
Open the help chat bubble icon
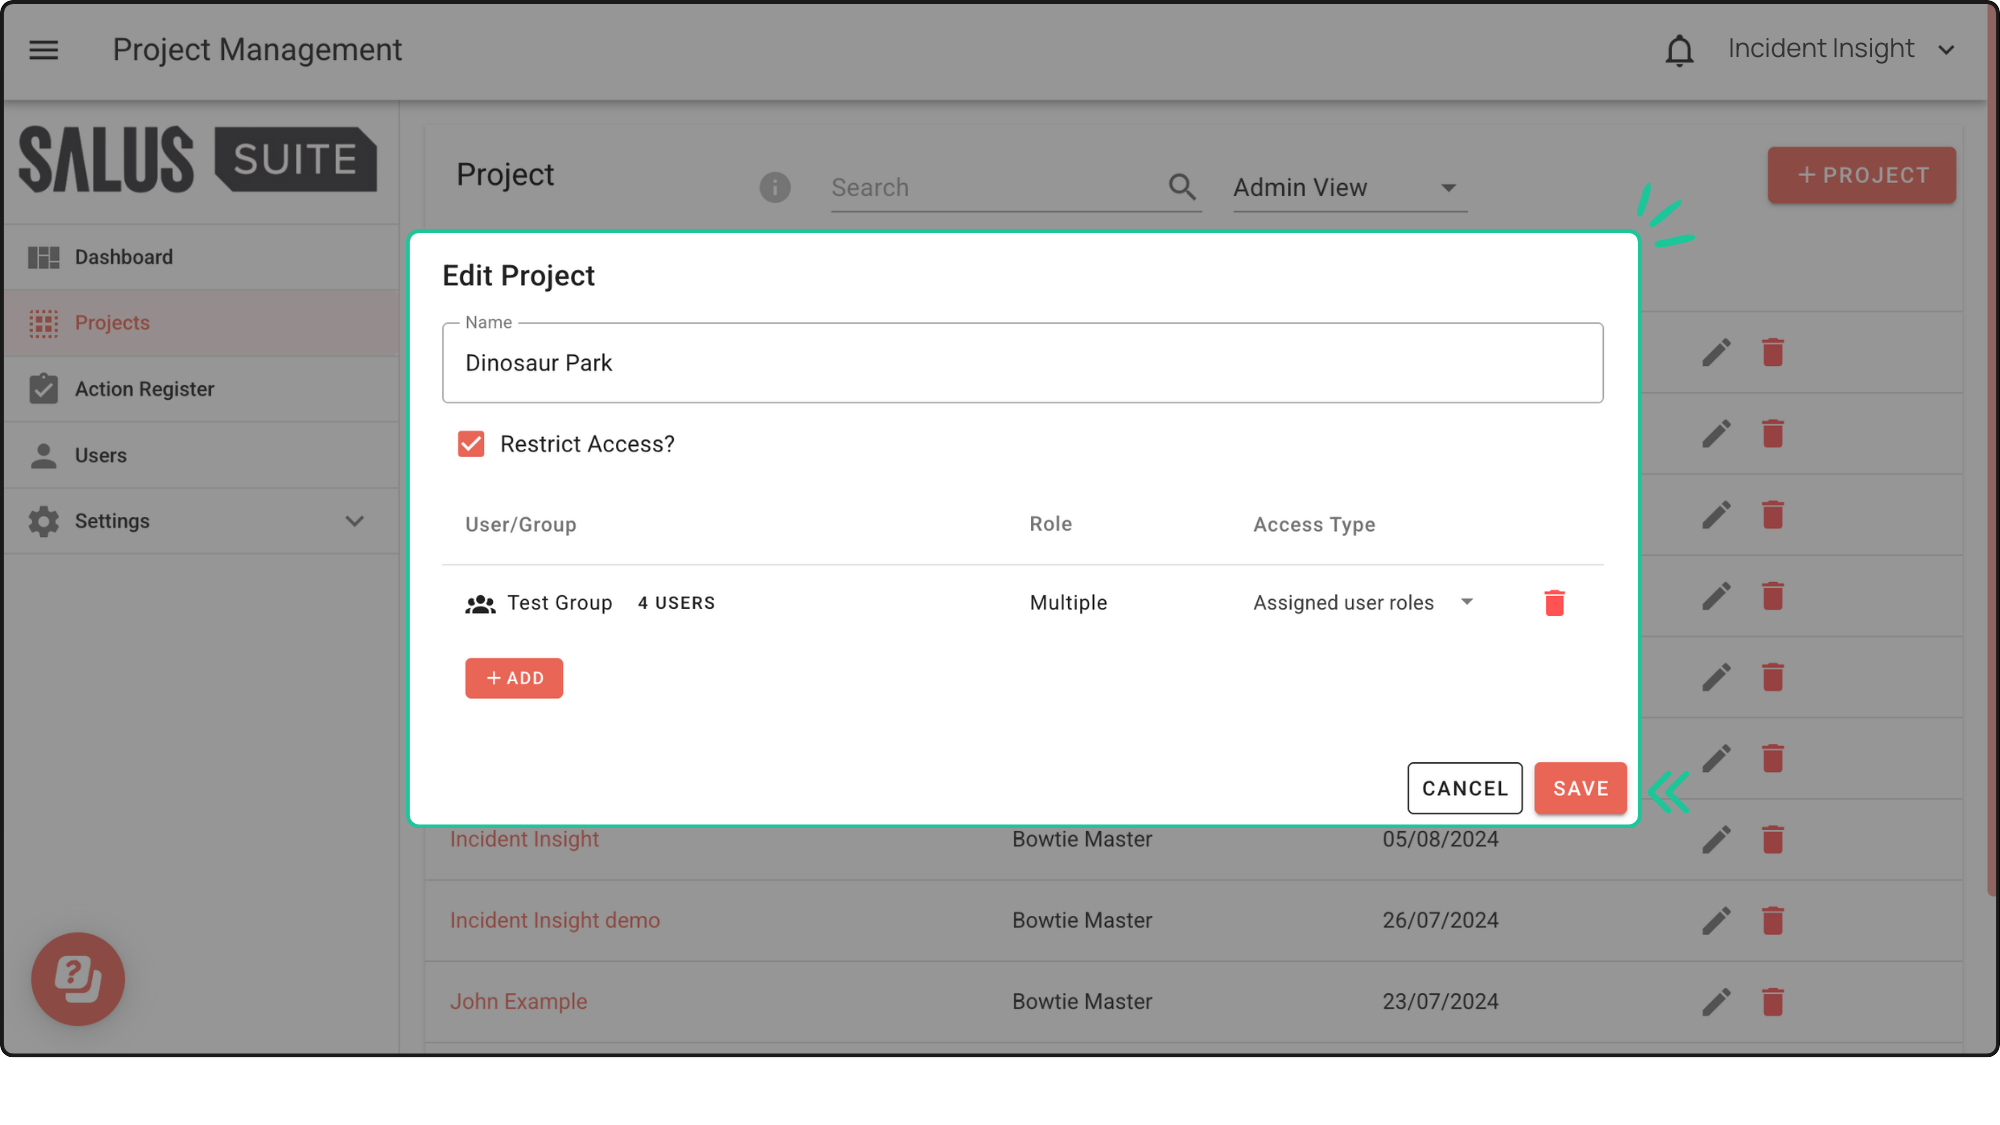click(x=78, y=978)
